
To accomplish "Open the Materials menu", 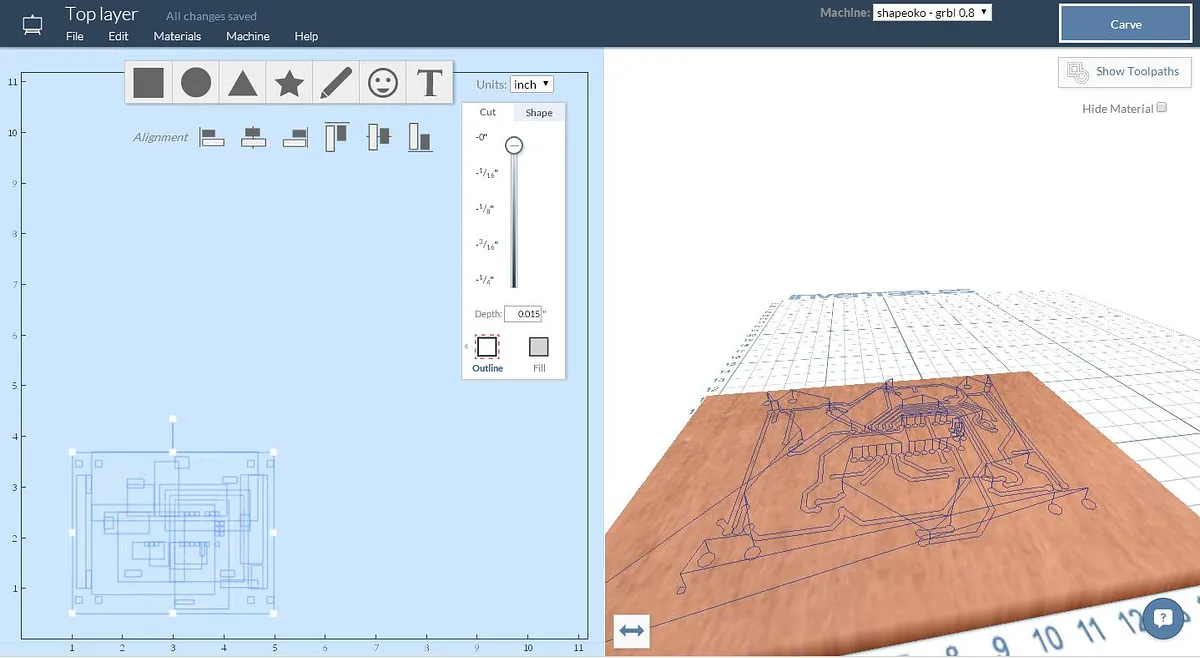I will (x=177, y=36).
